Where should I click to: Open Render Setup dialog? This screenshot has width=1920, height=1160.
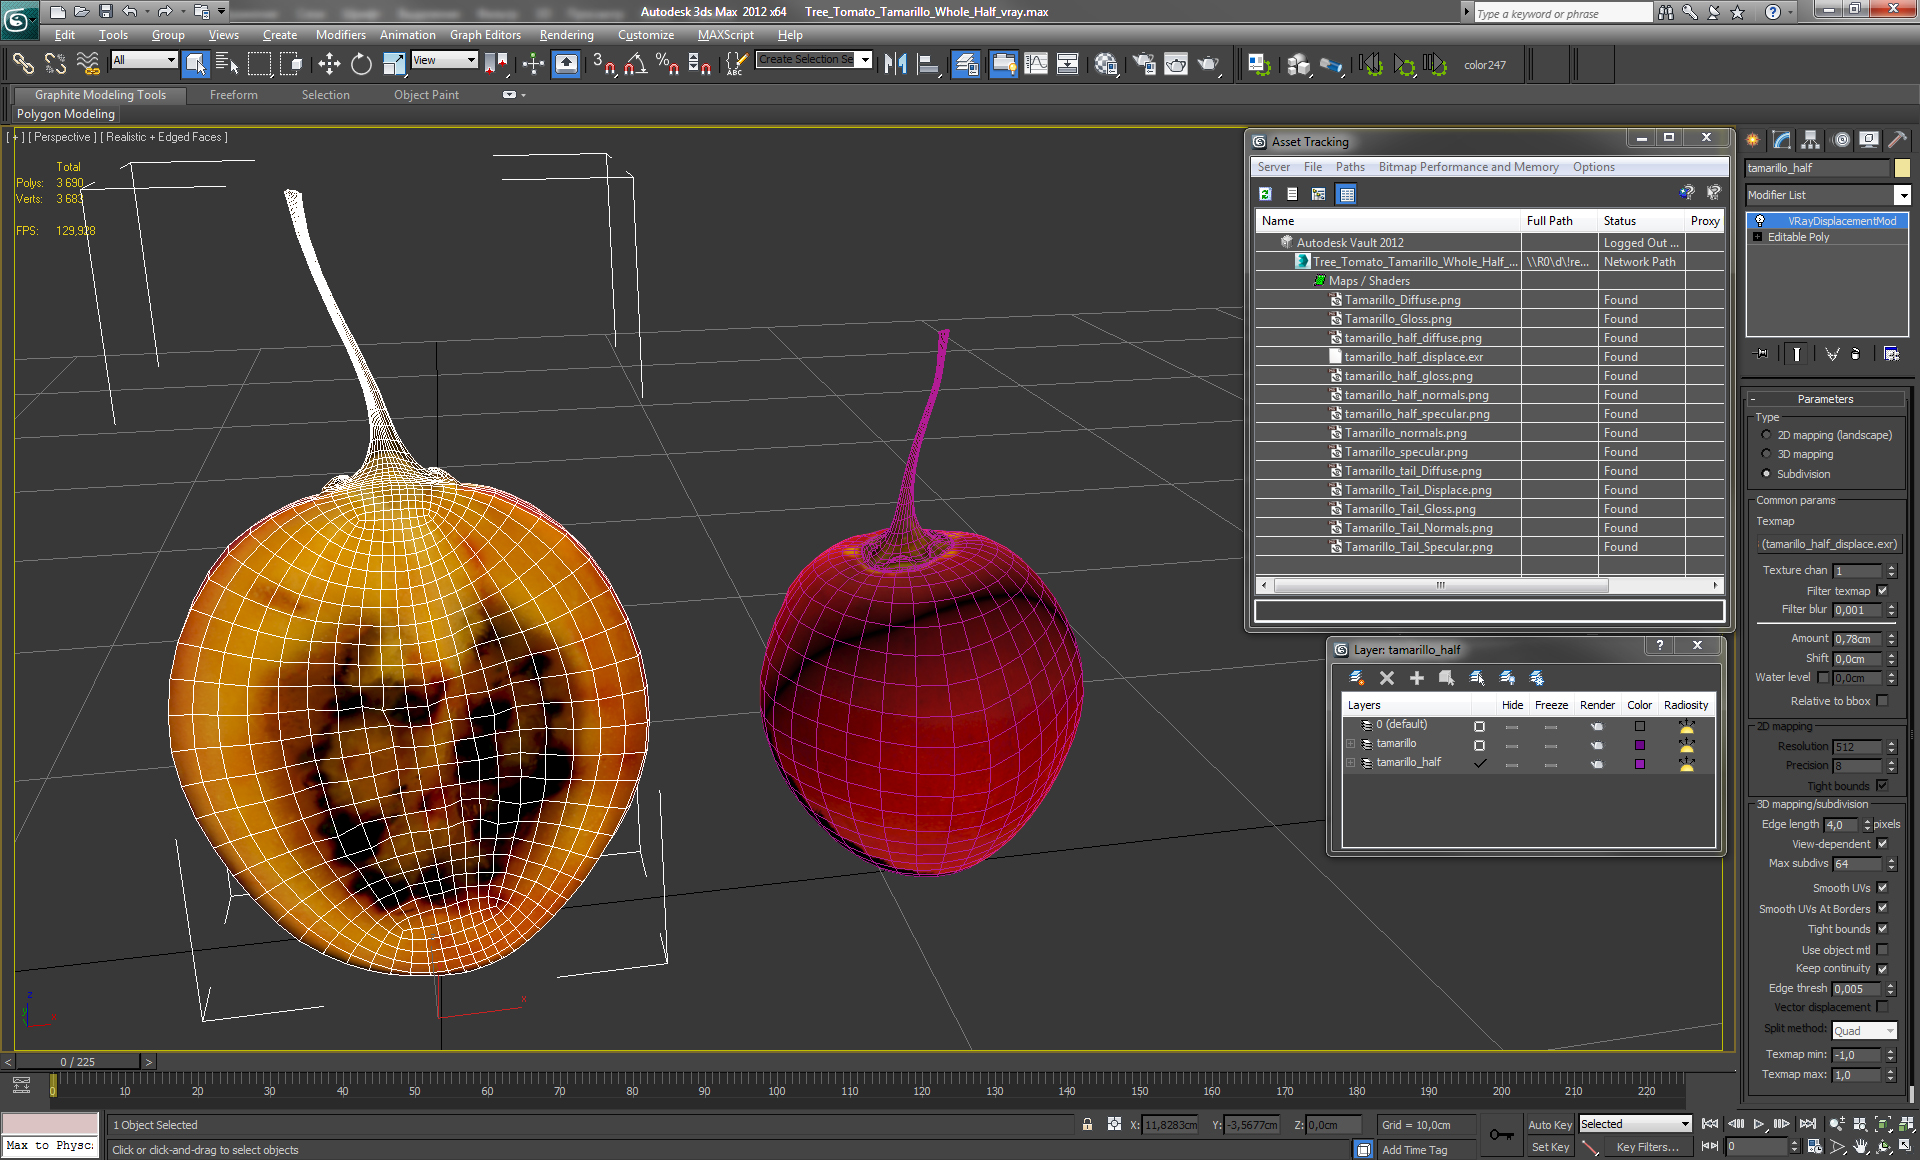(x=1144, y=64)
